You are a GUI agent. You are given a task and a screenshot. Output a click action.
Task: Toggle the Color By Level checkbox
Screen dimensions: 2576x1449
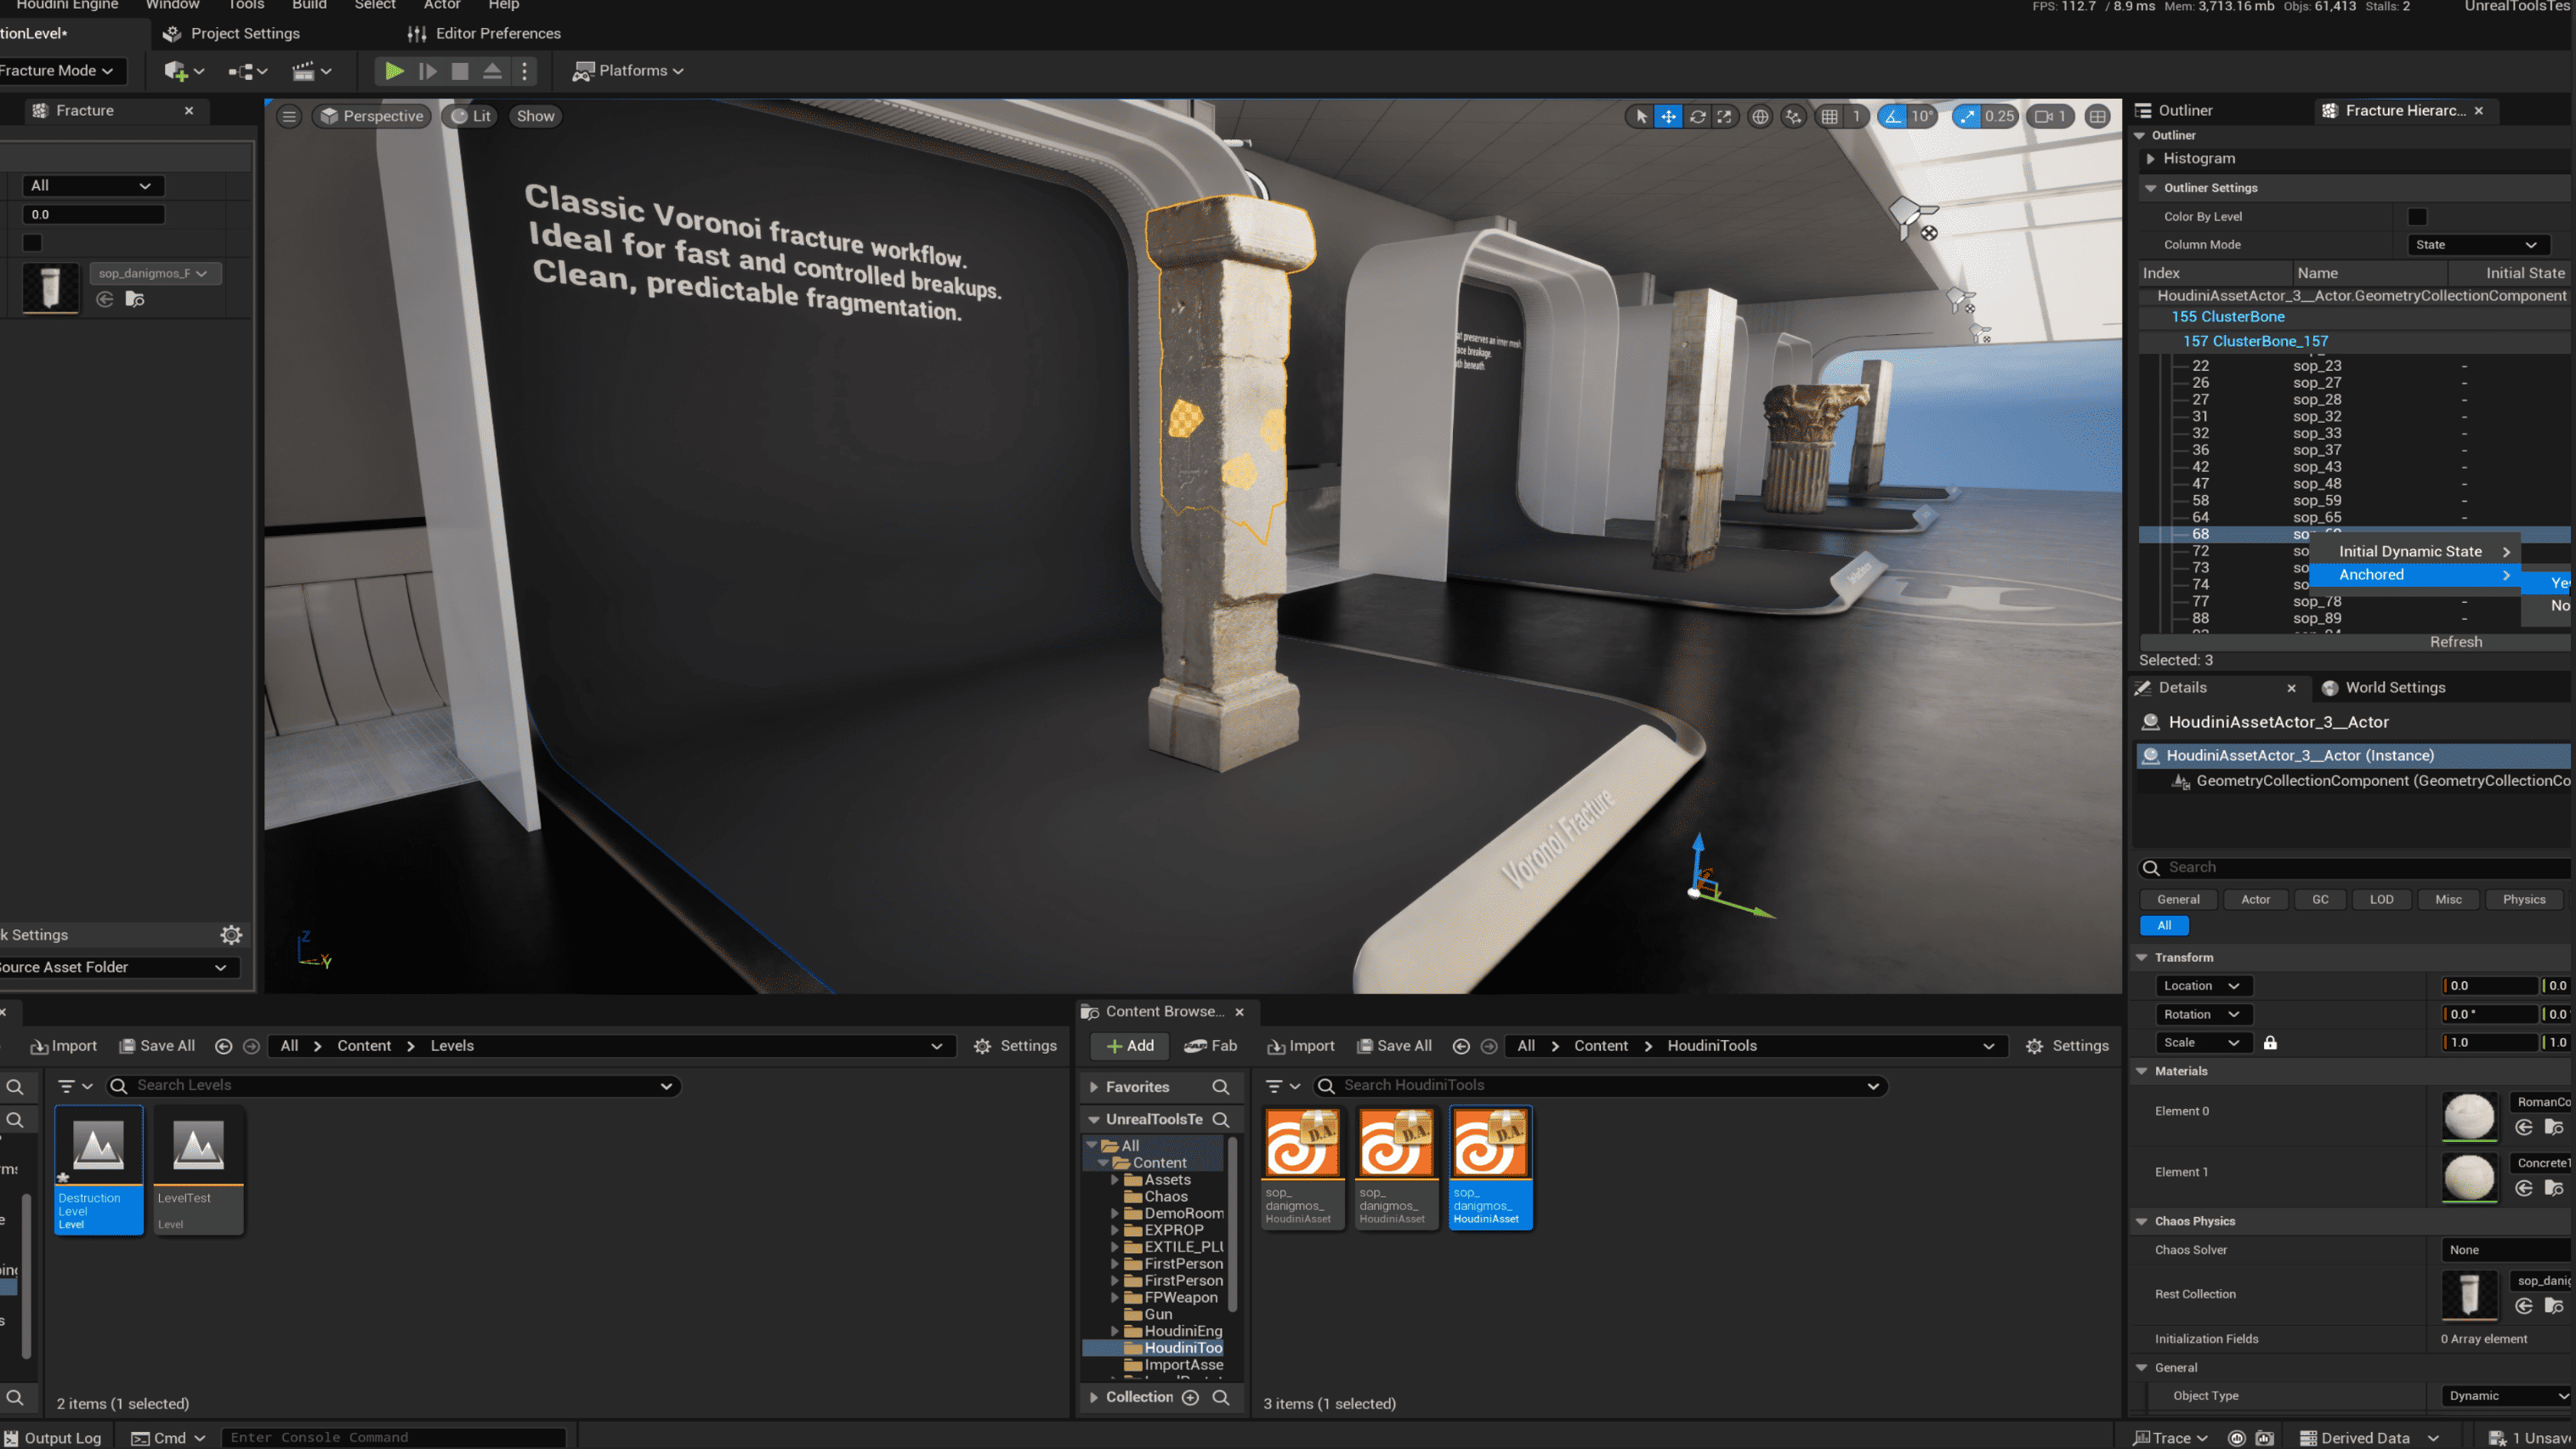2417,217
